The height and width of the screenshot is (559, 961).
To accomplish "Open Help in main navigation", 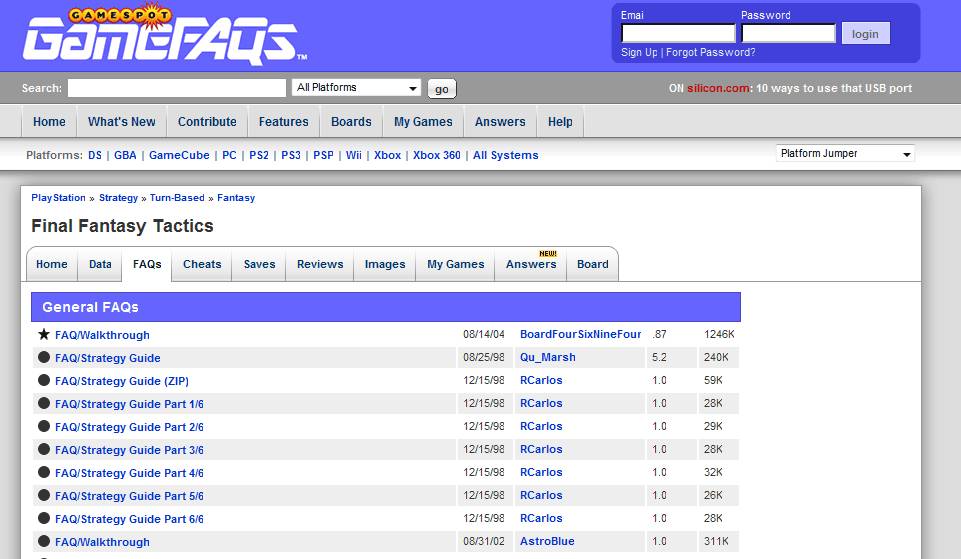I will pyautogui.click(x=560, y=121).
